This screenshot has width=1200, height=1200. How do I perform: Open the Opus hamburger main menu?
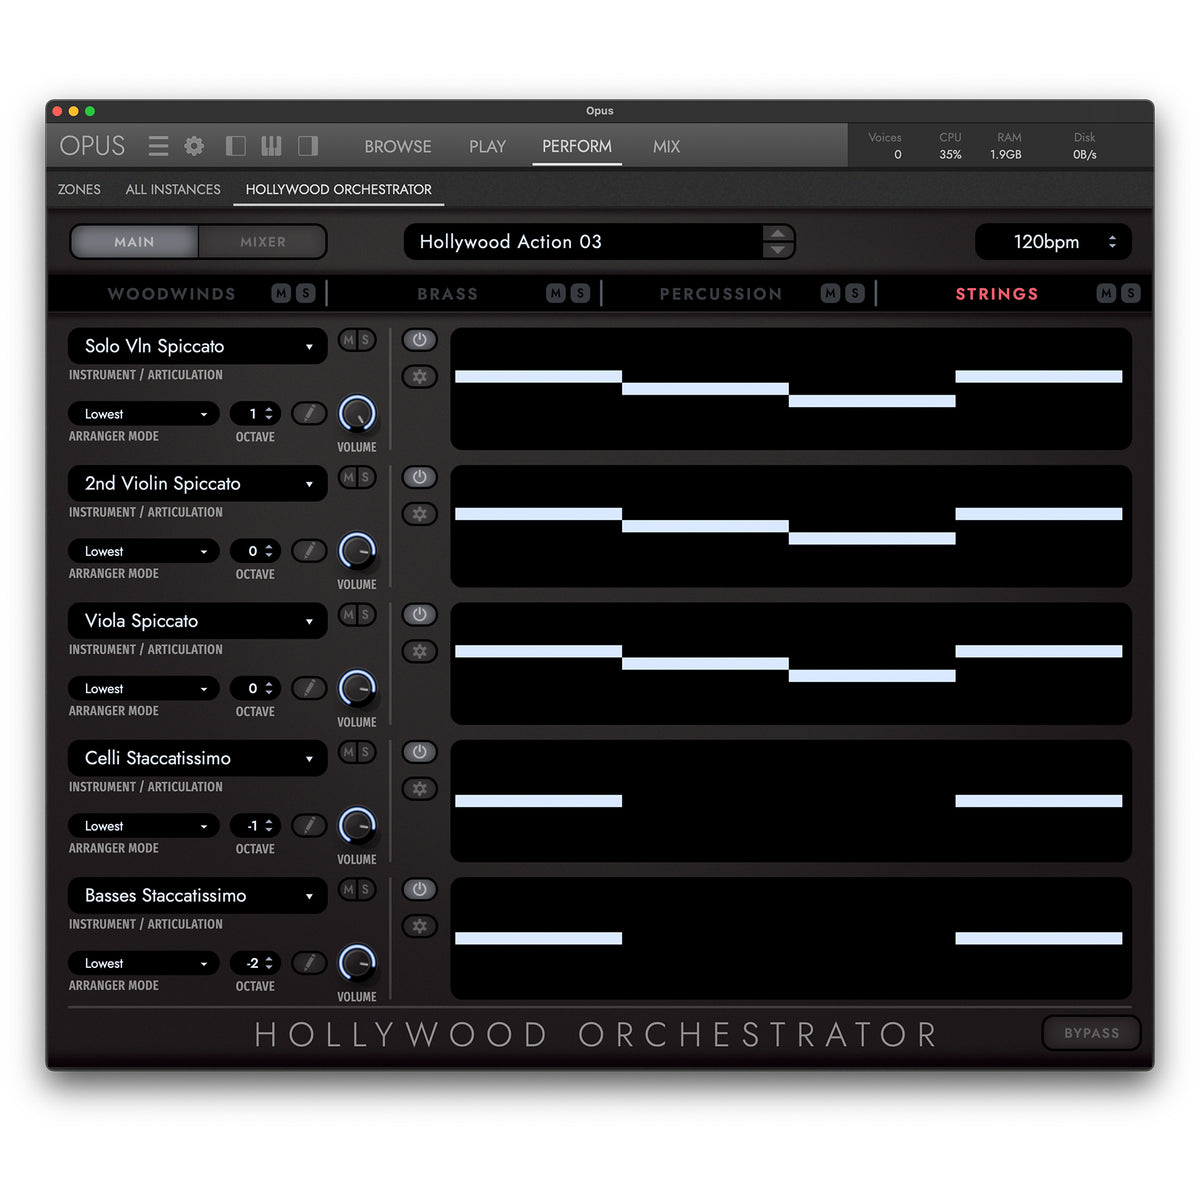(x=158, y=146)
